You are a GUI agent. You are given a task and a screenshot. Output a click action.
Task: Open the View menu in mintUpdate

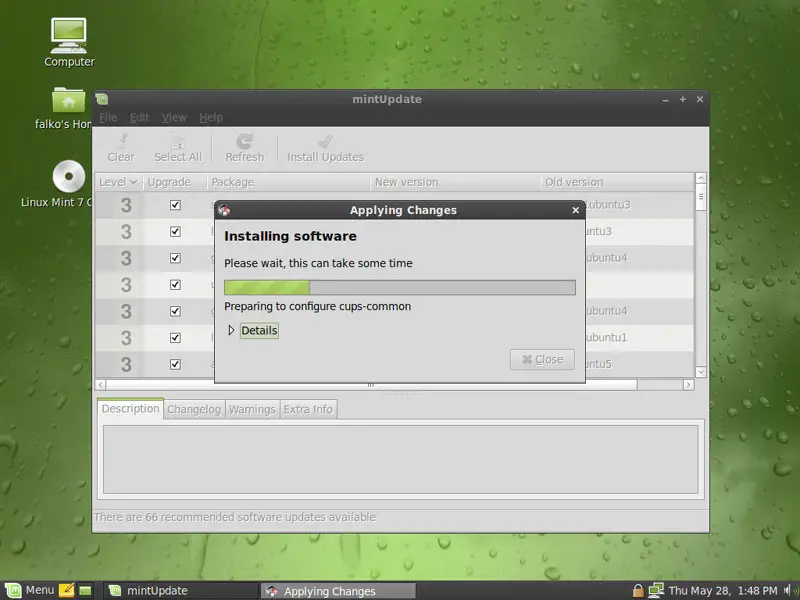[174, 117]
